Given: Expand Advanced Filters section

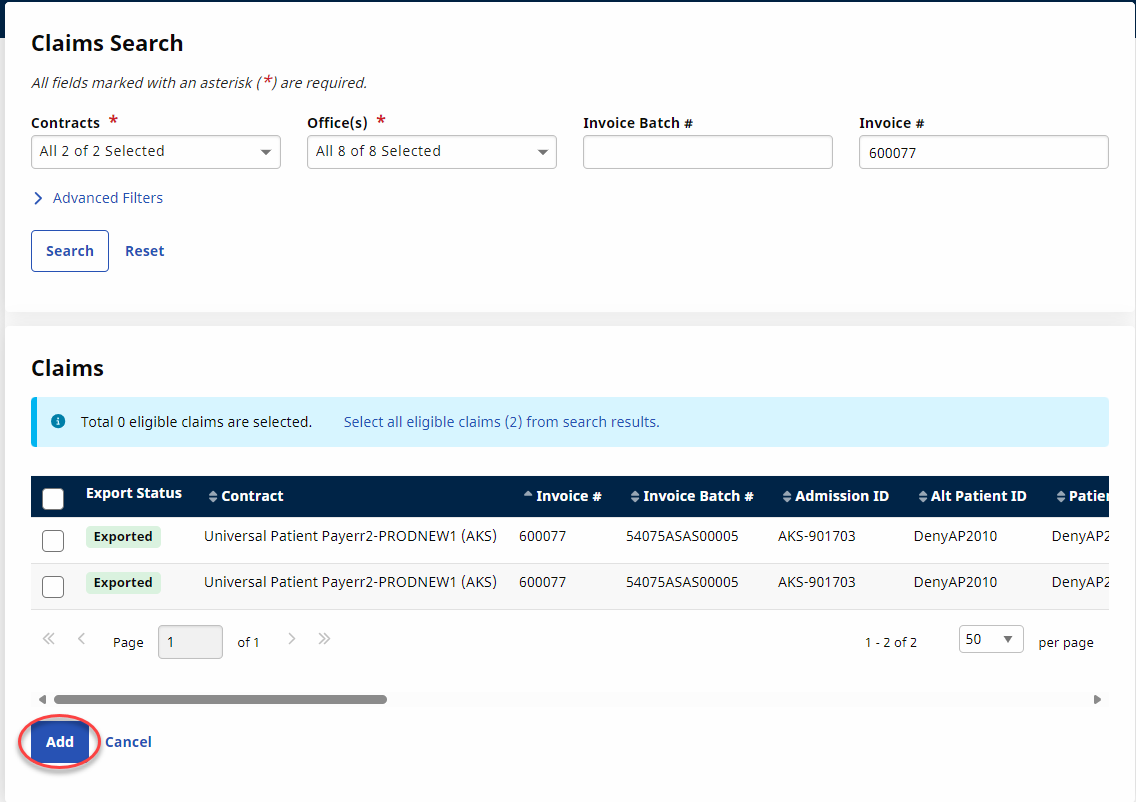Looking at the screenshot, I should click(x=97, y=198).
